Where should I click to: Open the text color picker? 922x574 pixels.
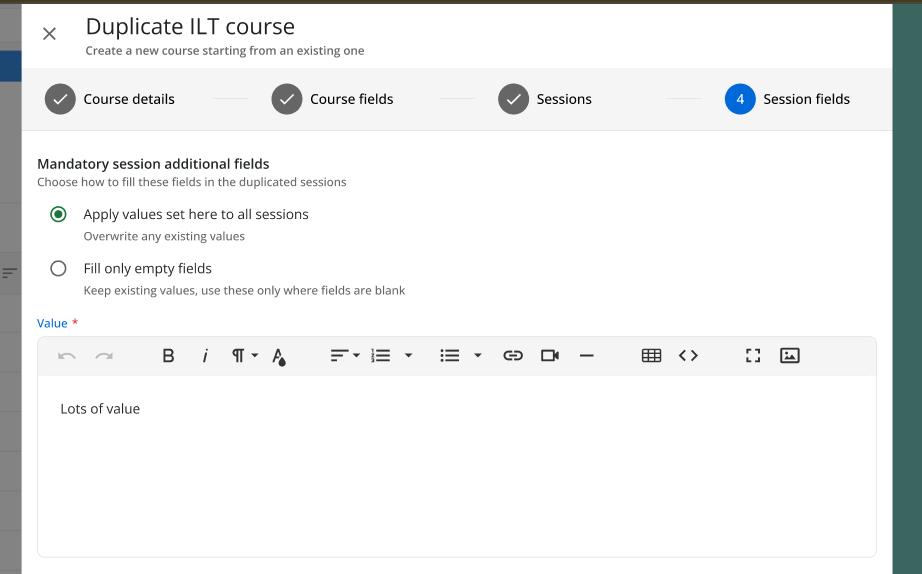[279, 356]
